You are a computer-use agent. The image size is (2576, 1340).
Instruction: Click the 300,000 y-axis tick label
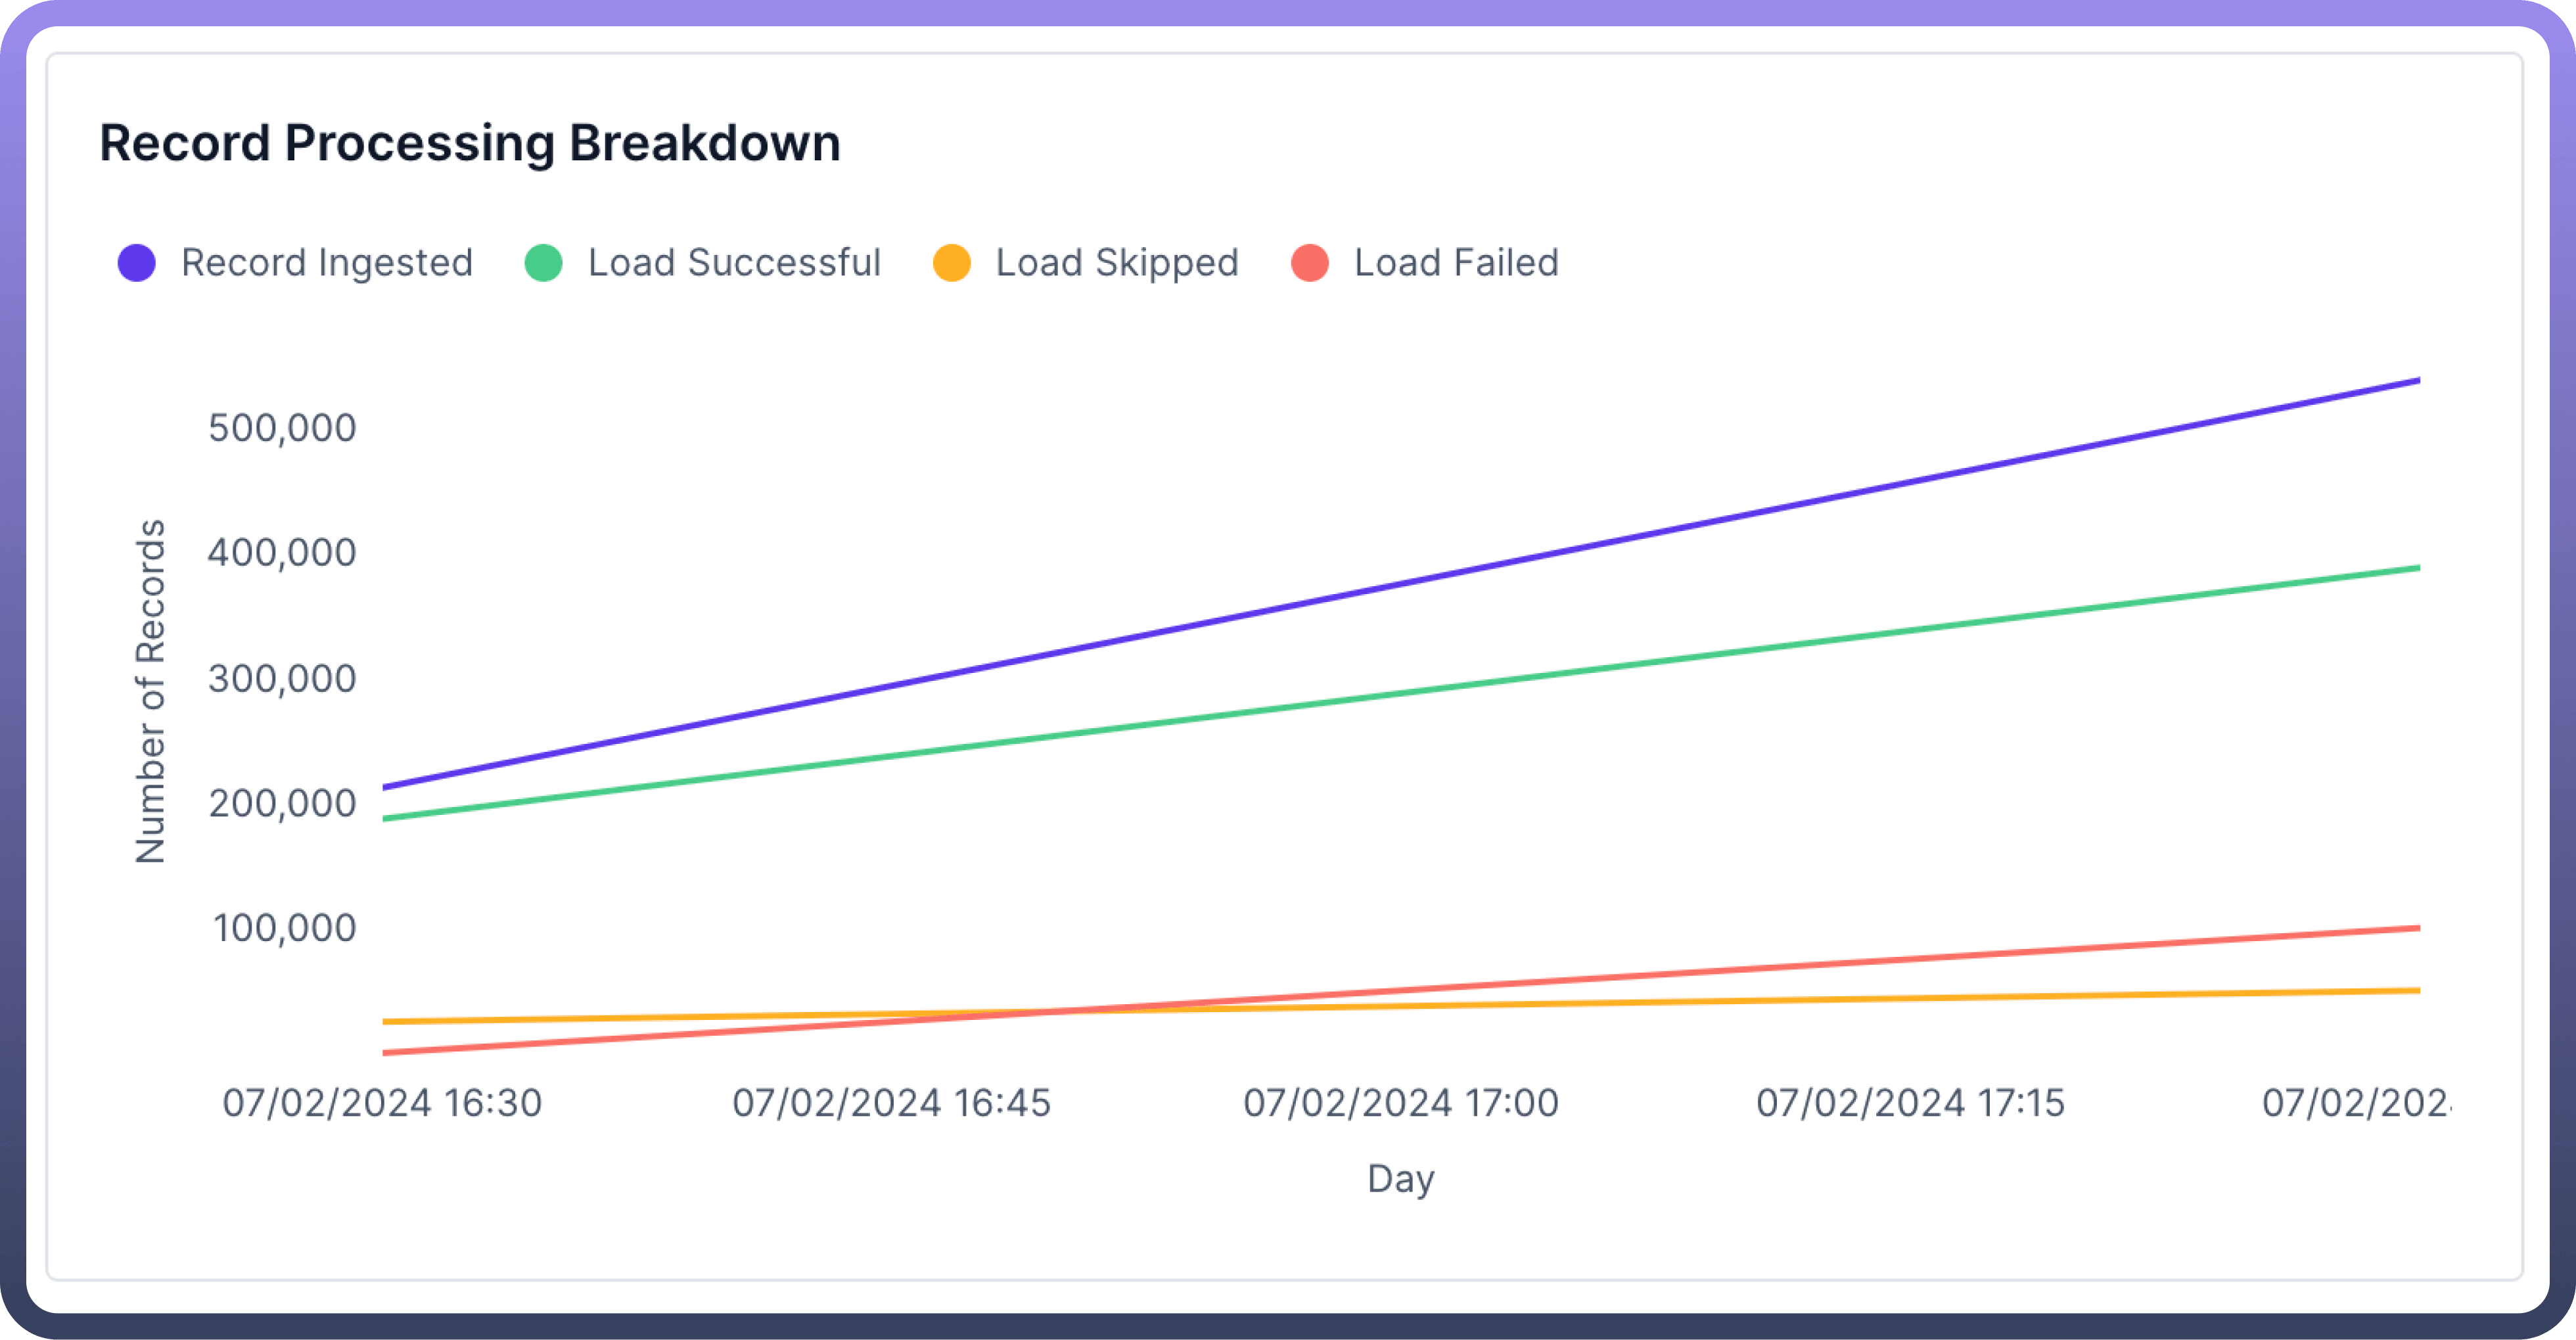(282, 679)
